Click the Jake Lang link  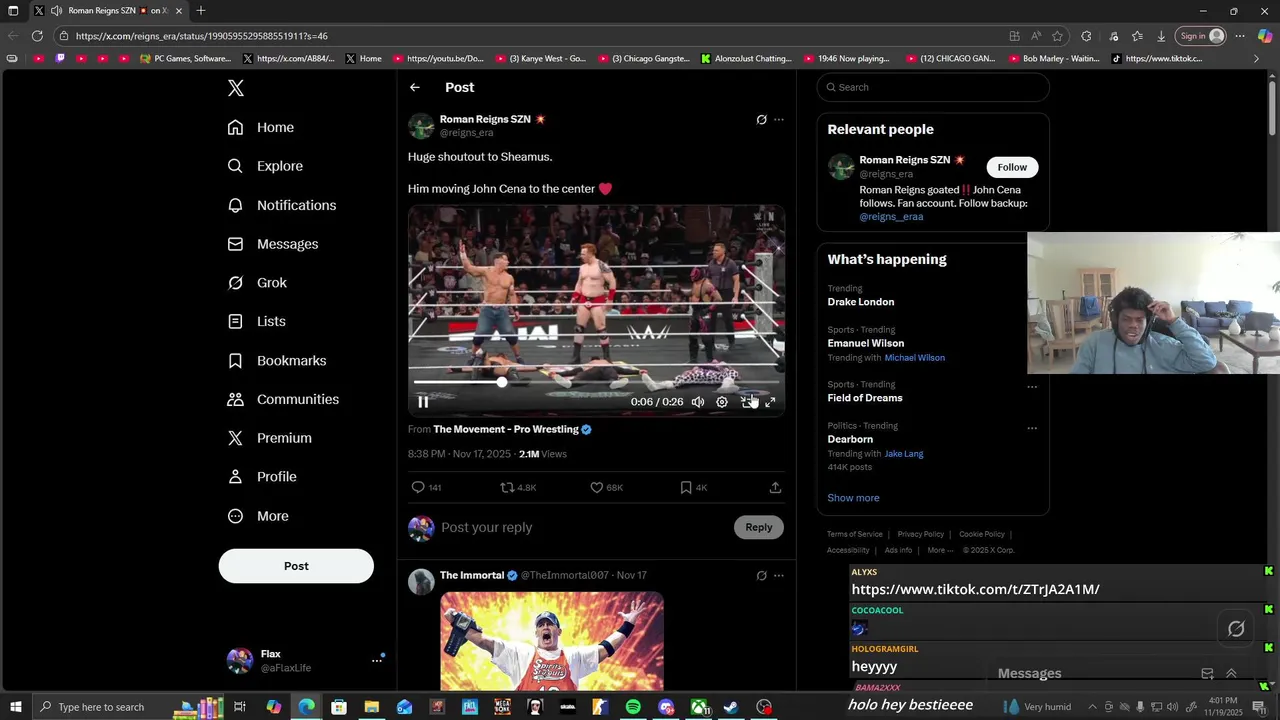coord(903,454)
